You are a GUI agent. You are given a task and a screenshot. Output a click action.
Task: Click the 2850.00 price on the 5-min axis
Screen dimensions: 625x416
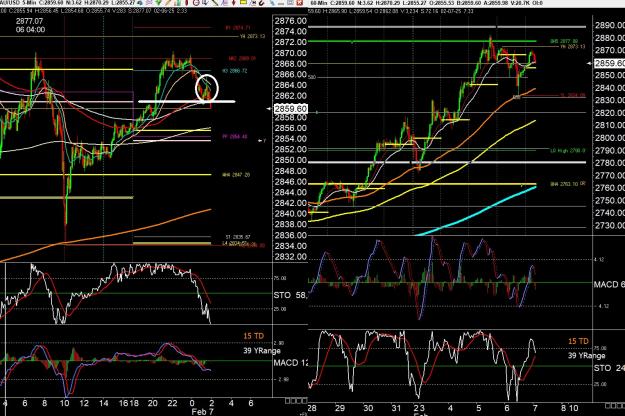click(291, 160)
